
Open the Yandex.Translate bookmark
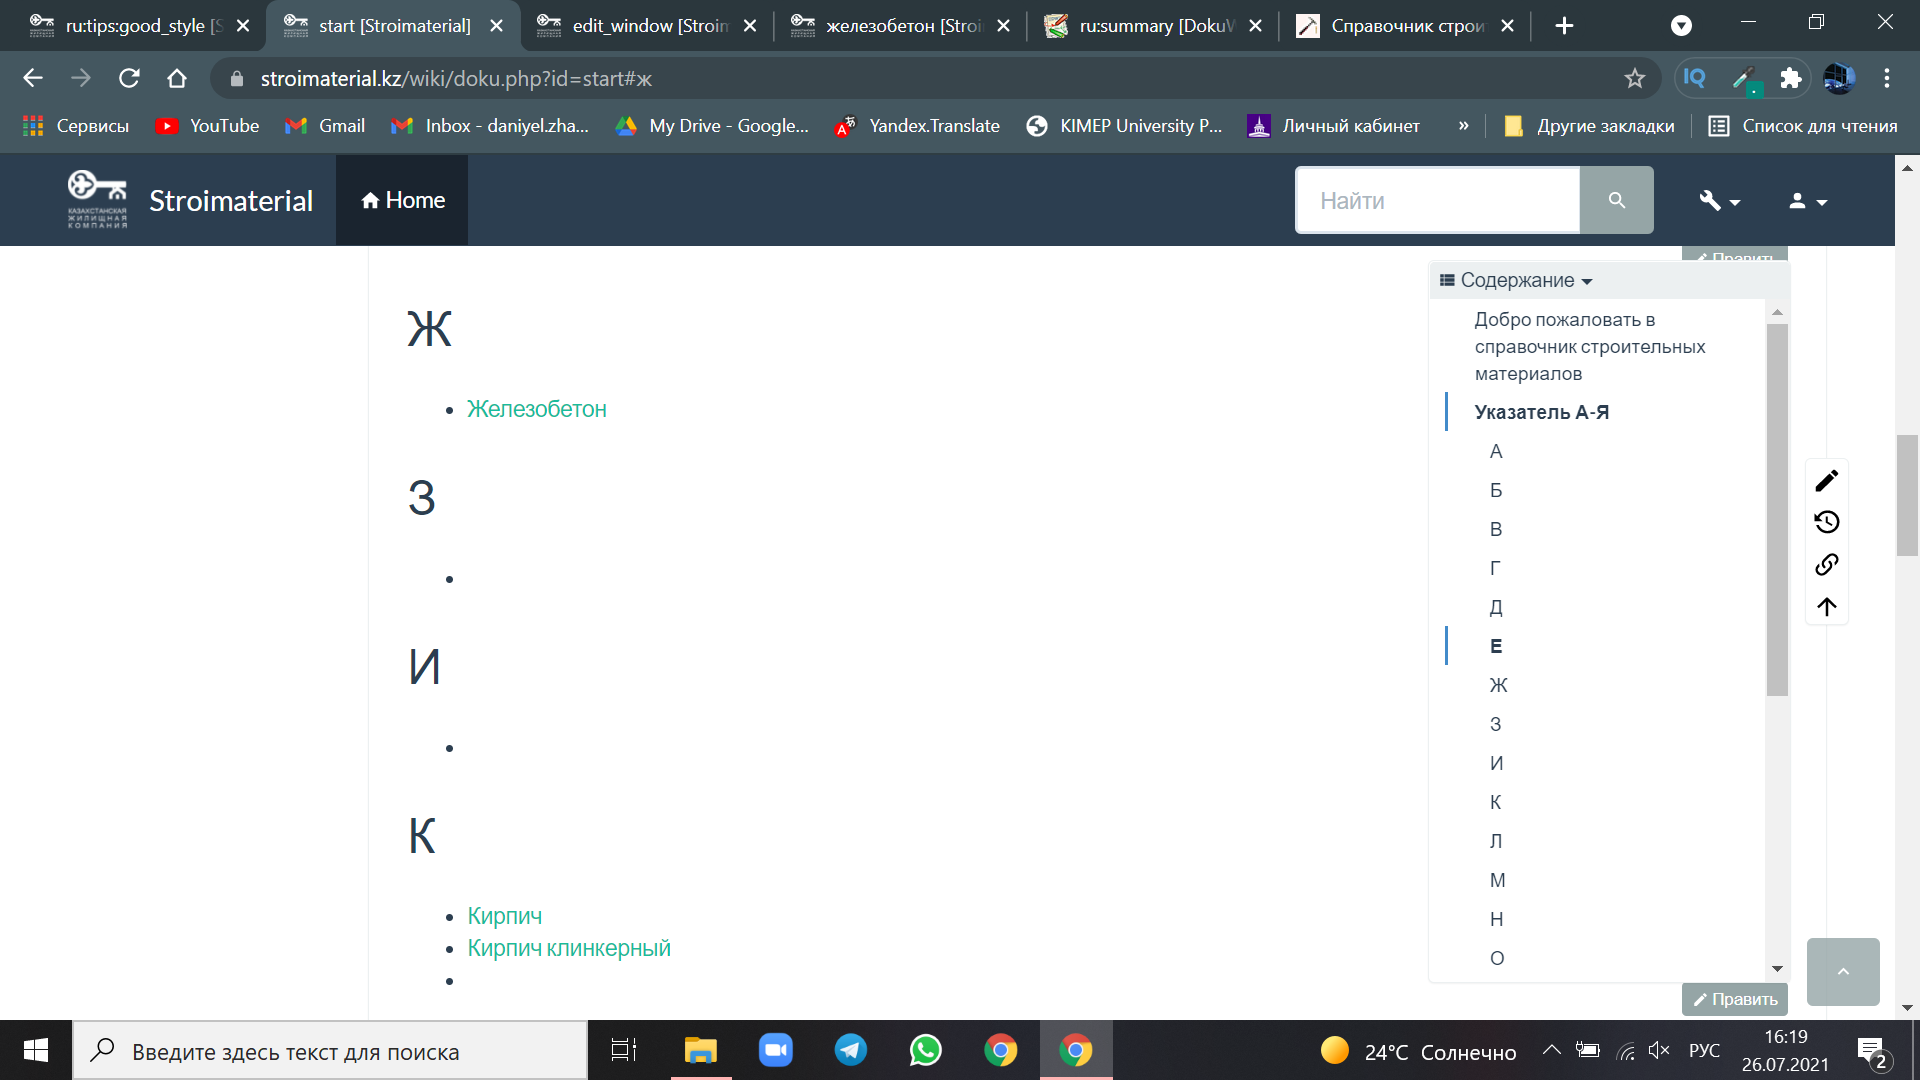916,126
